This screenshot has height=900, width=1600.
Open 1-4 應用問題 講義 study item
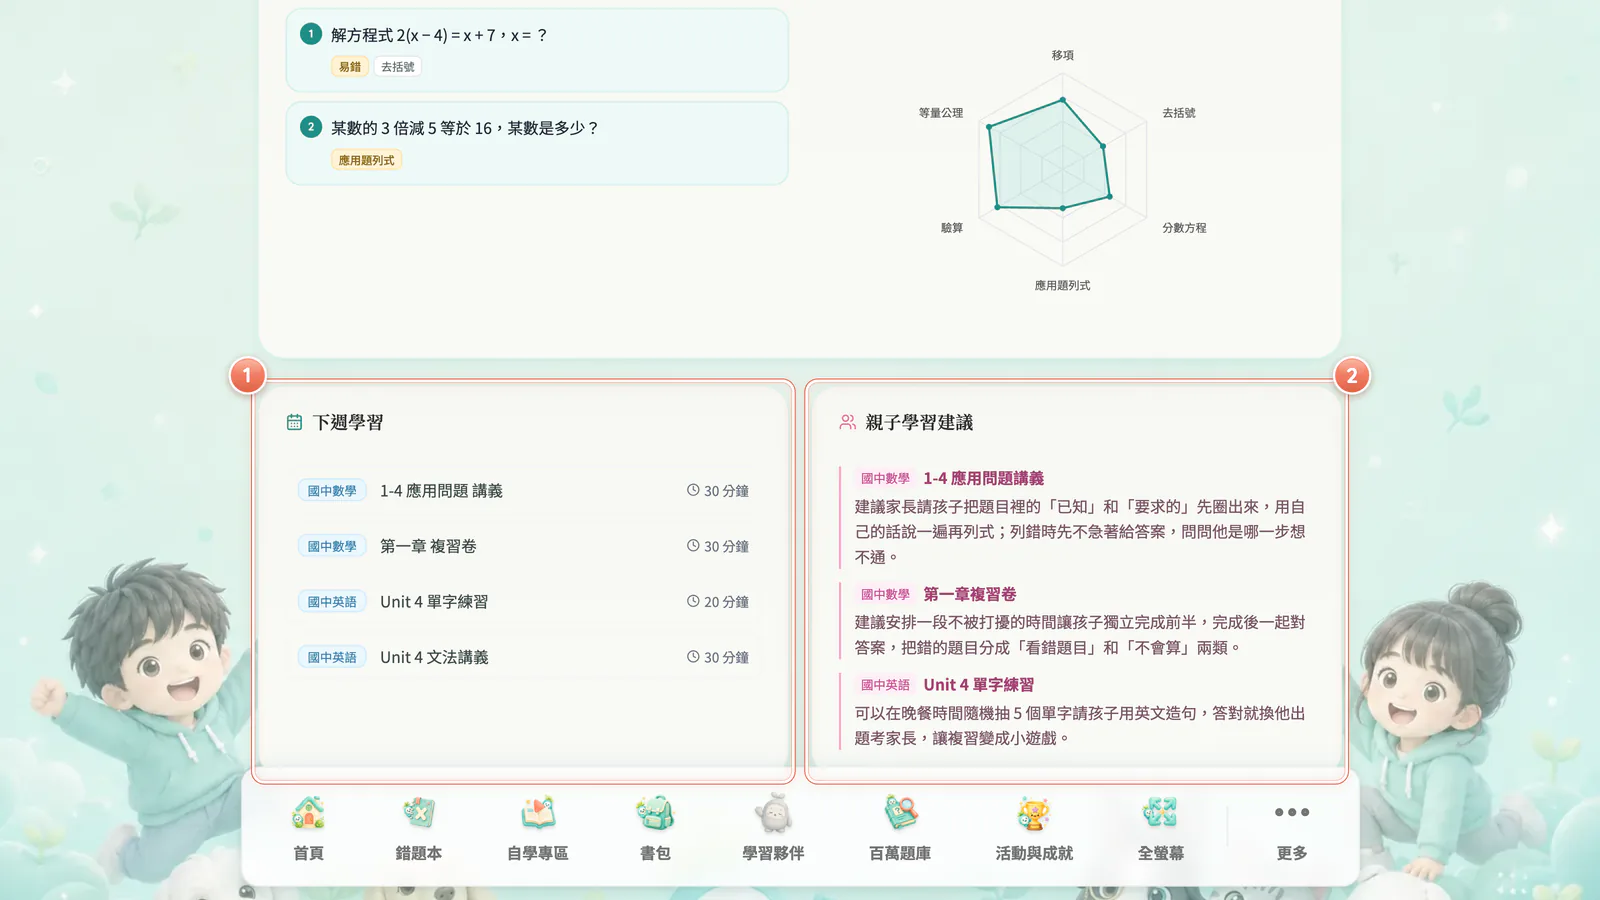pyautogui.click(x=523, y=491)
